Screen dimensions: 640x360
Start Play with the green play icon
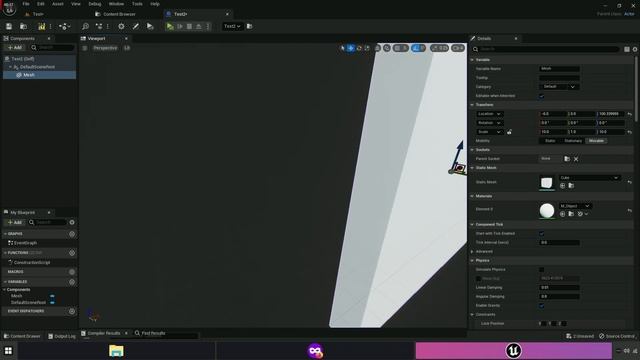tap(170, 26)
